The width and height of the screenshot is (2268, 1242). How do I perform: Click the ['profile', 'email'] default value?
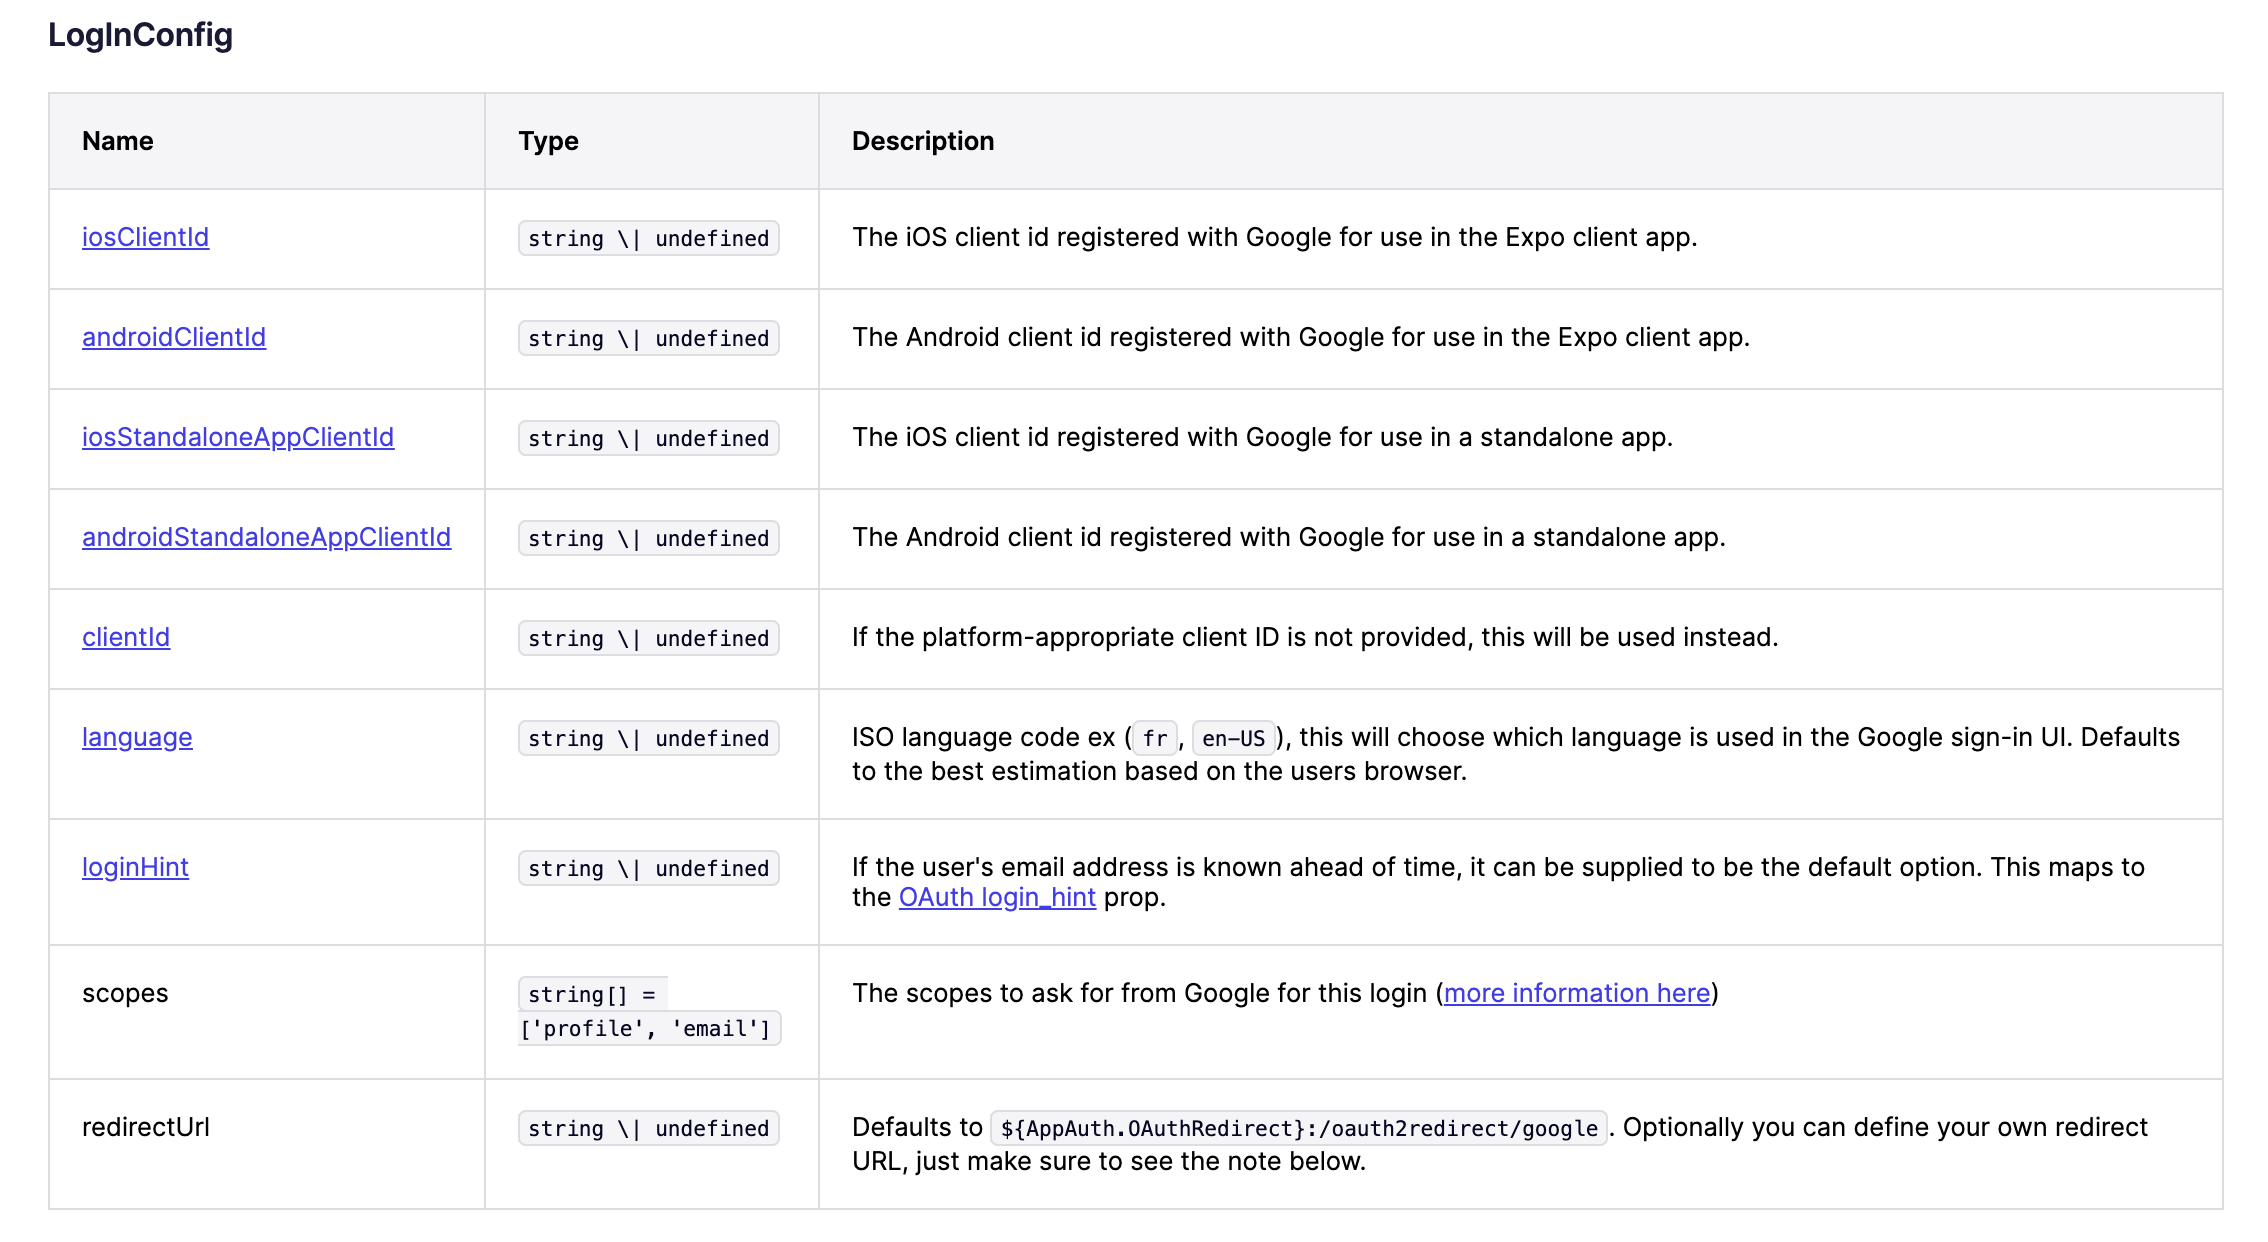647,1028
